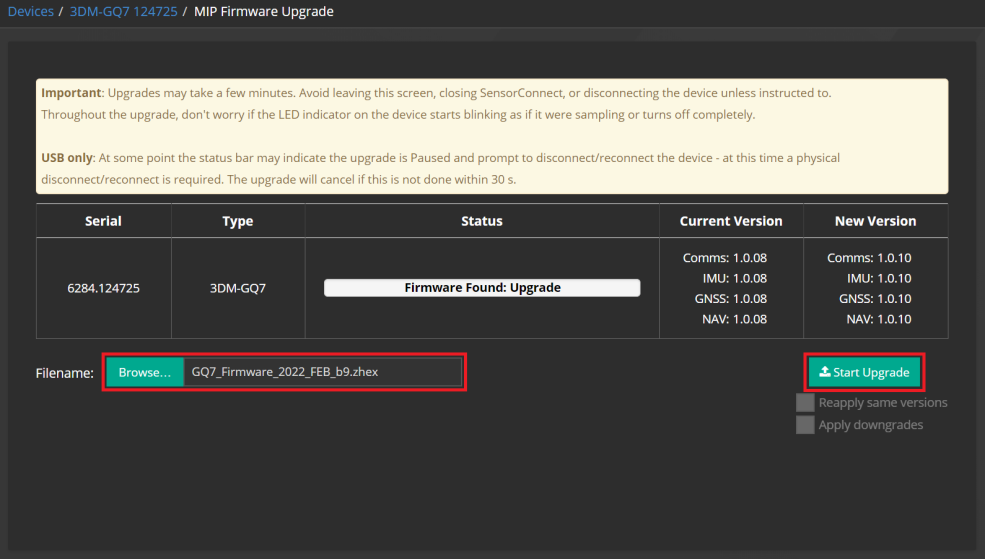
Task: Click current Comms: 1.0.08 value
Action: point(725,258)
